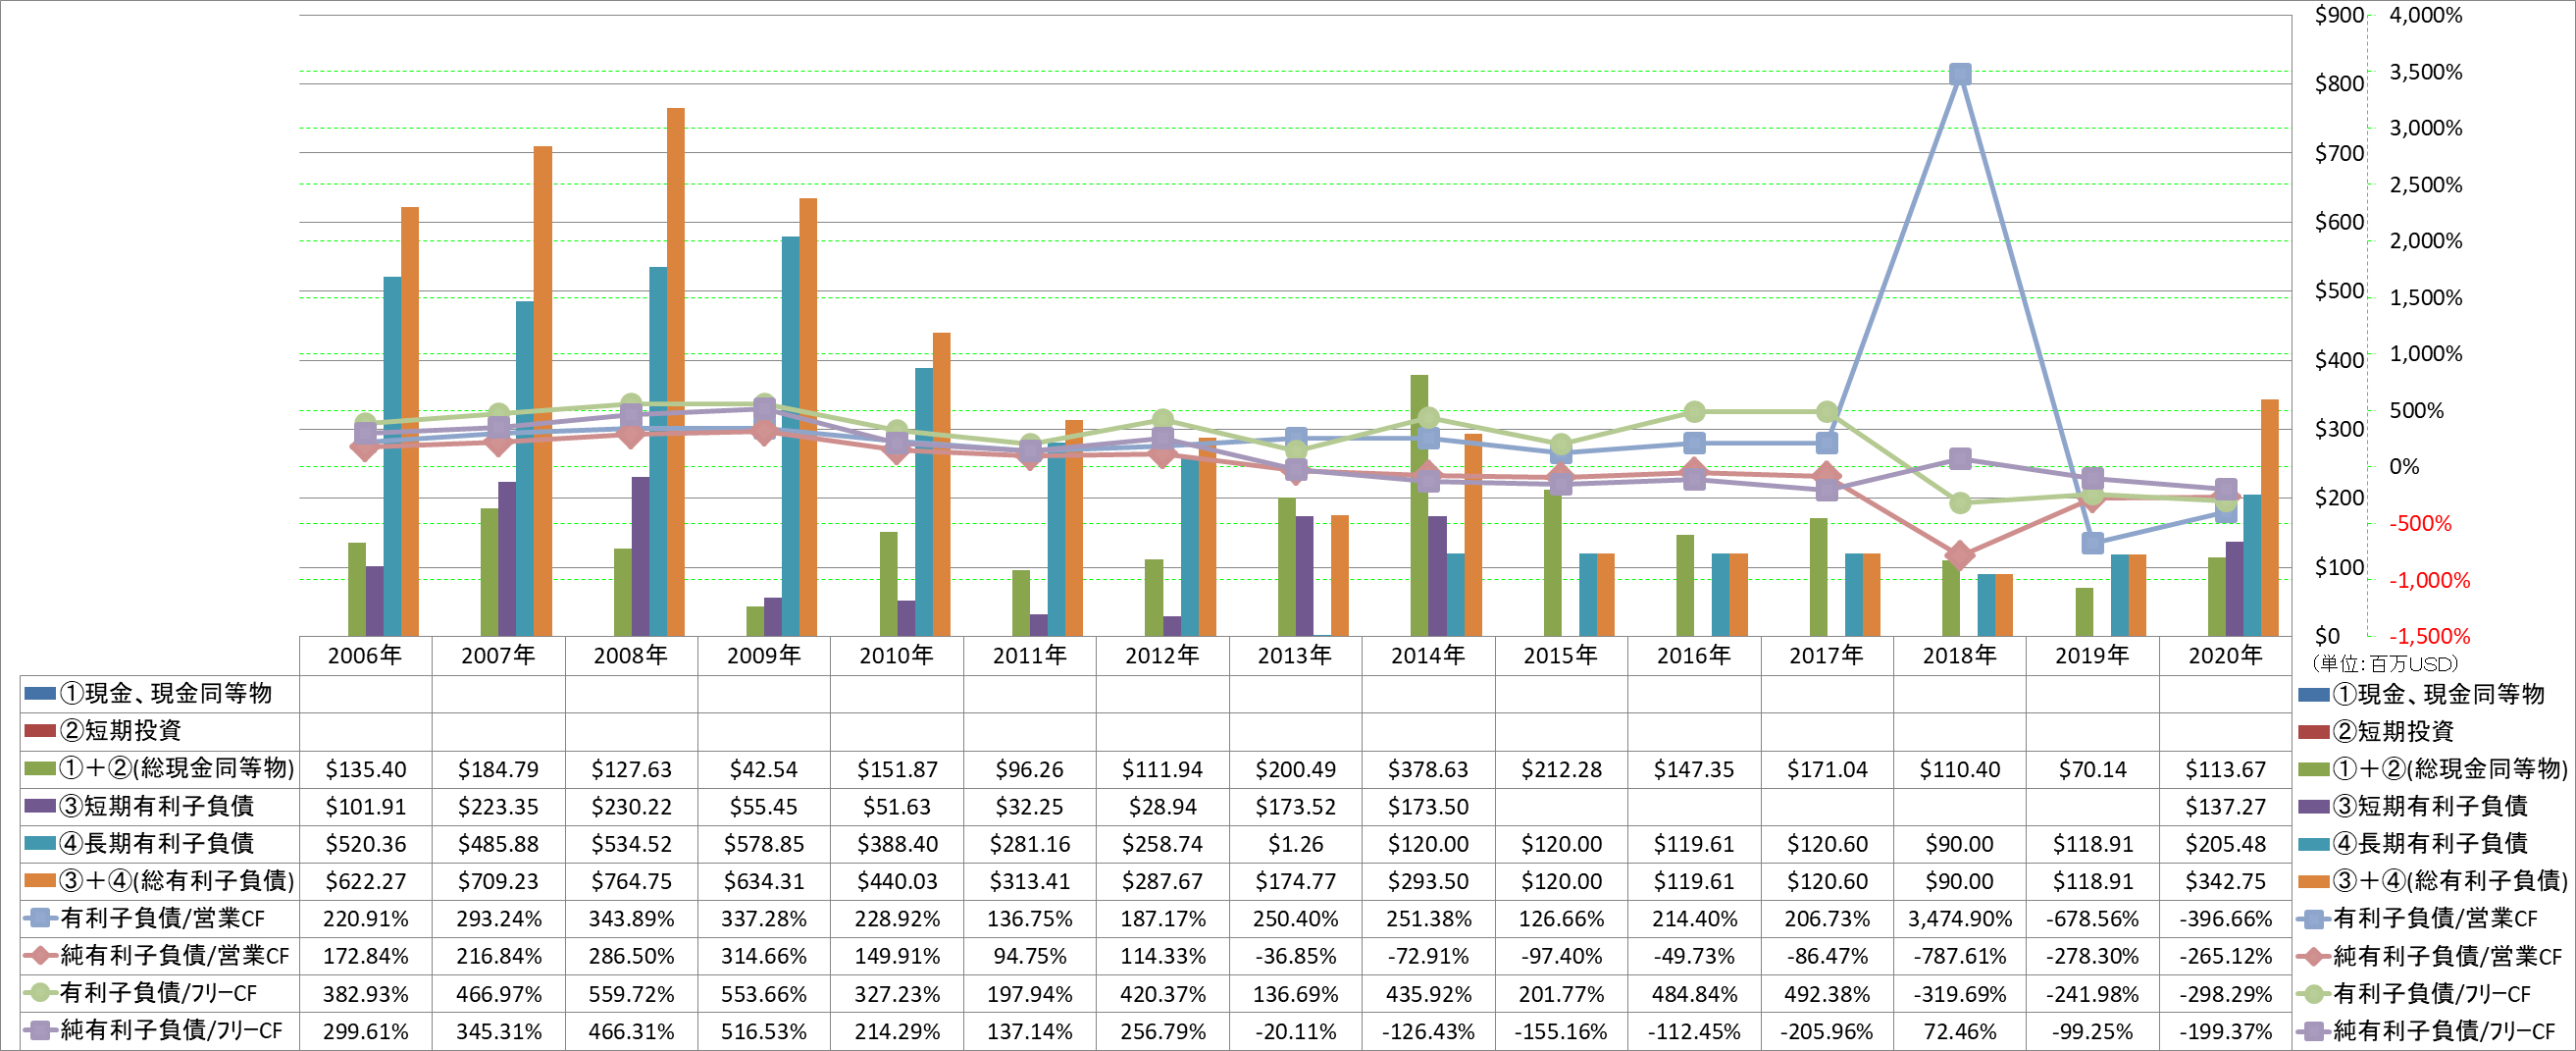Select the 2013年 value 250.40%
Screen dimensions: 2576x1051
(1295, 918)
